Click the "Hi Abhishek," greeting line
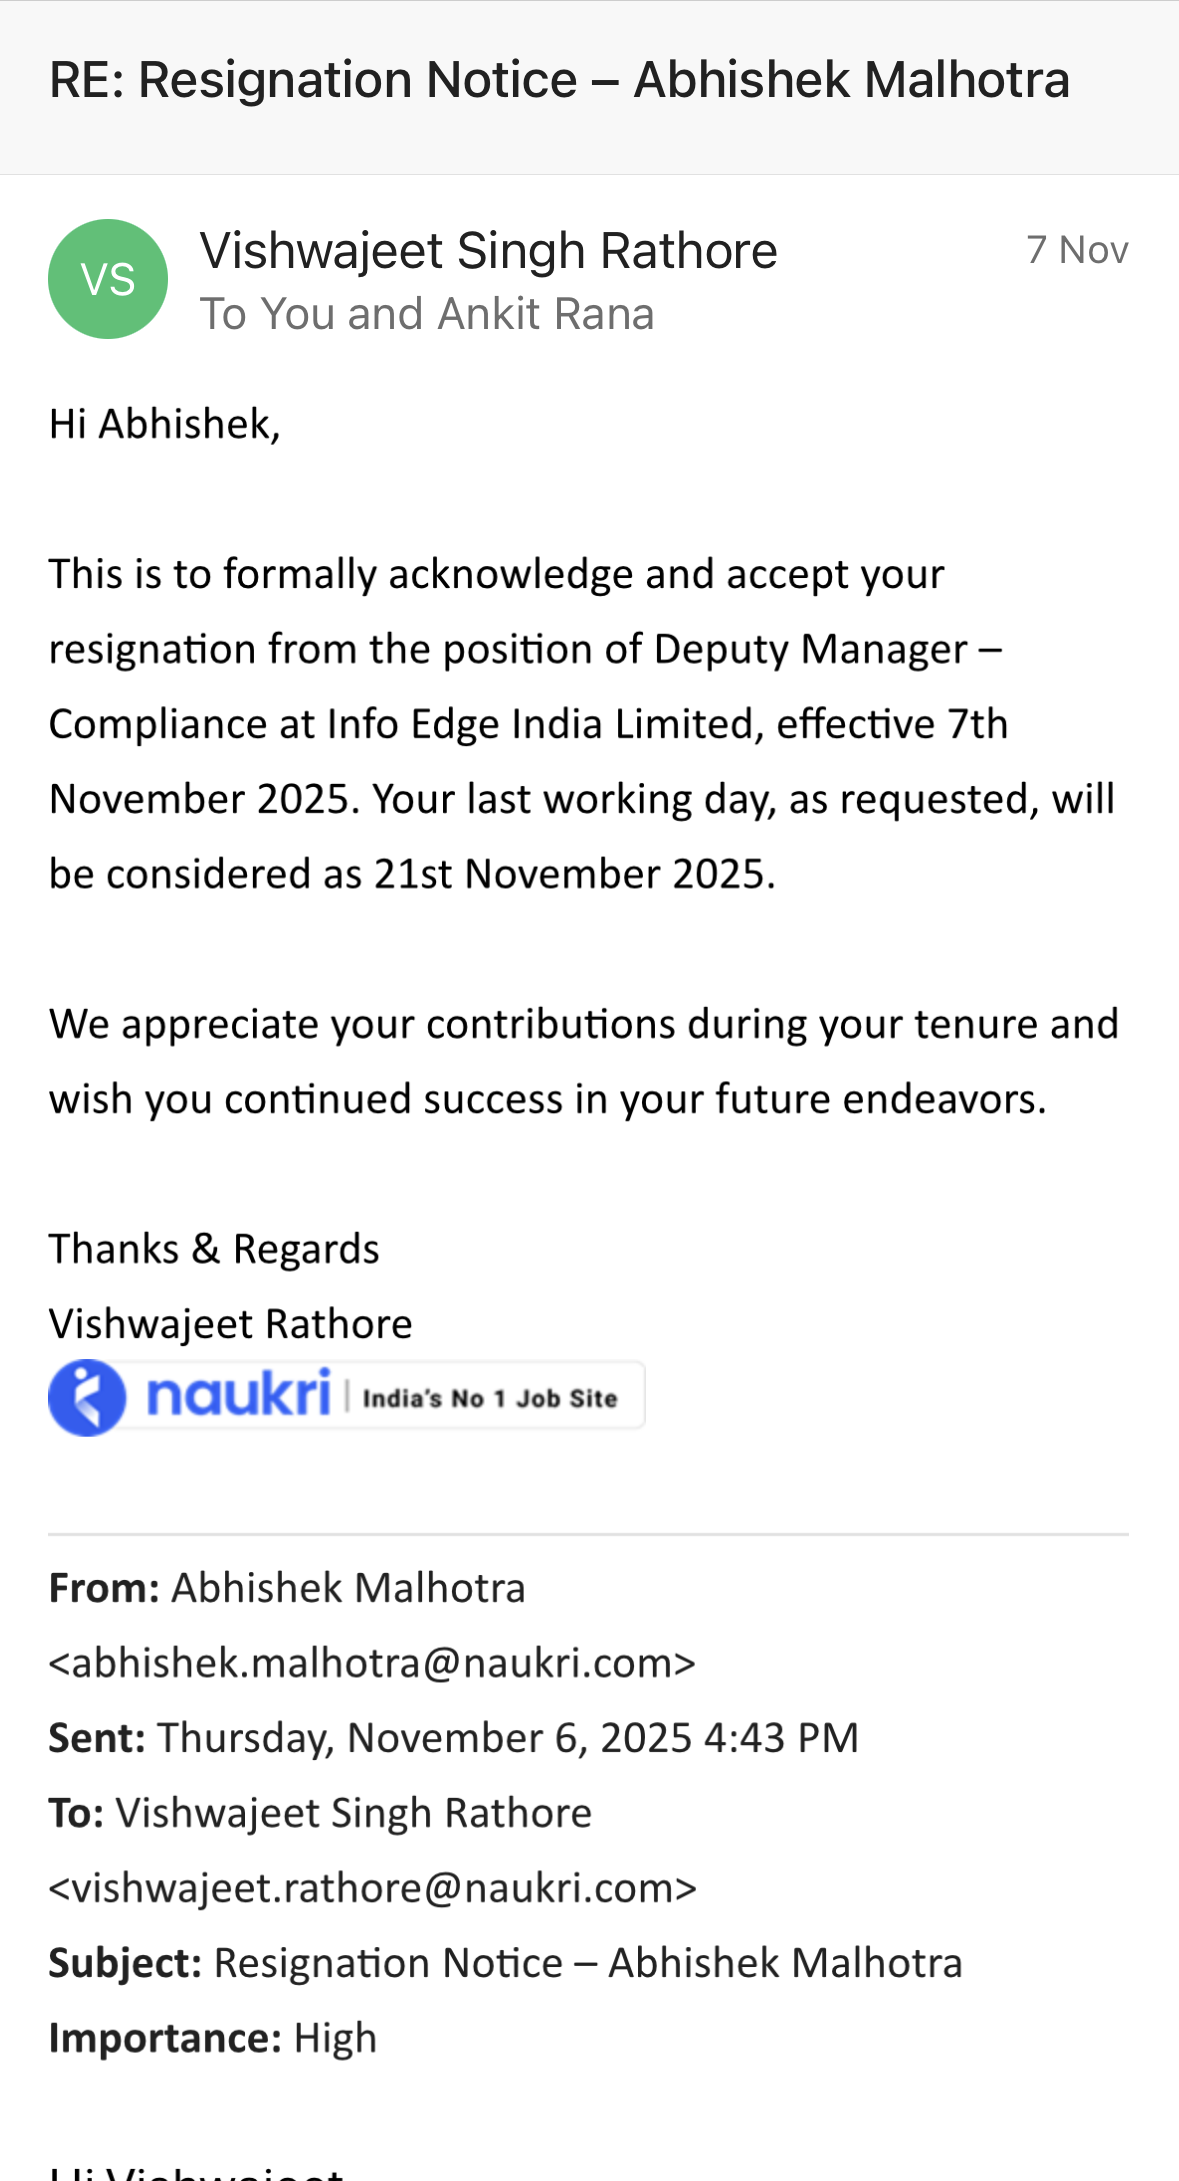 click(165, 424)
